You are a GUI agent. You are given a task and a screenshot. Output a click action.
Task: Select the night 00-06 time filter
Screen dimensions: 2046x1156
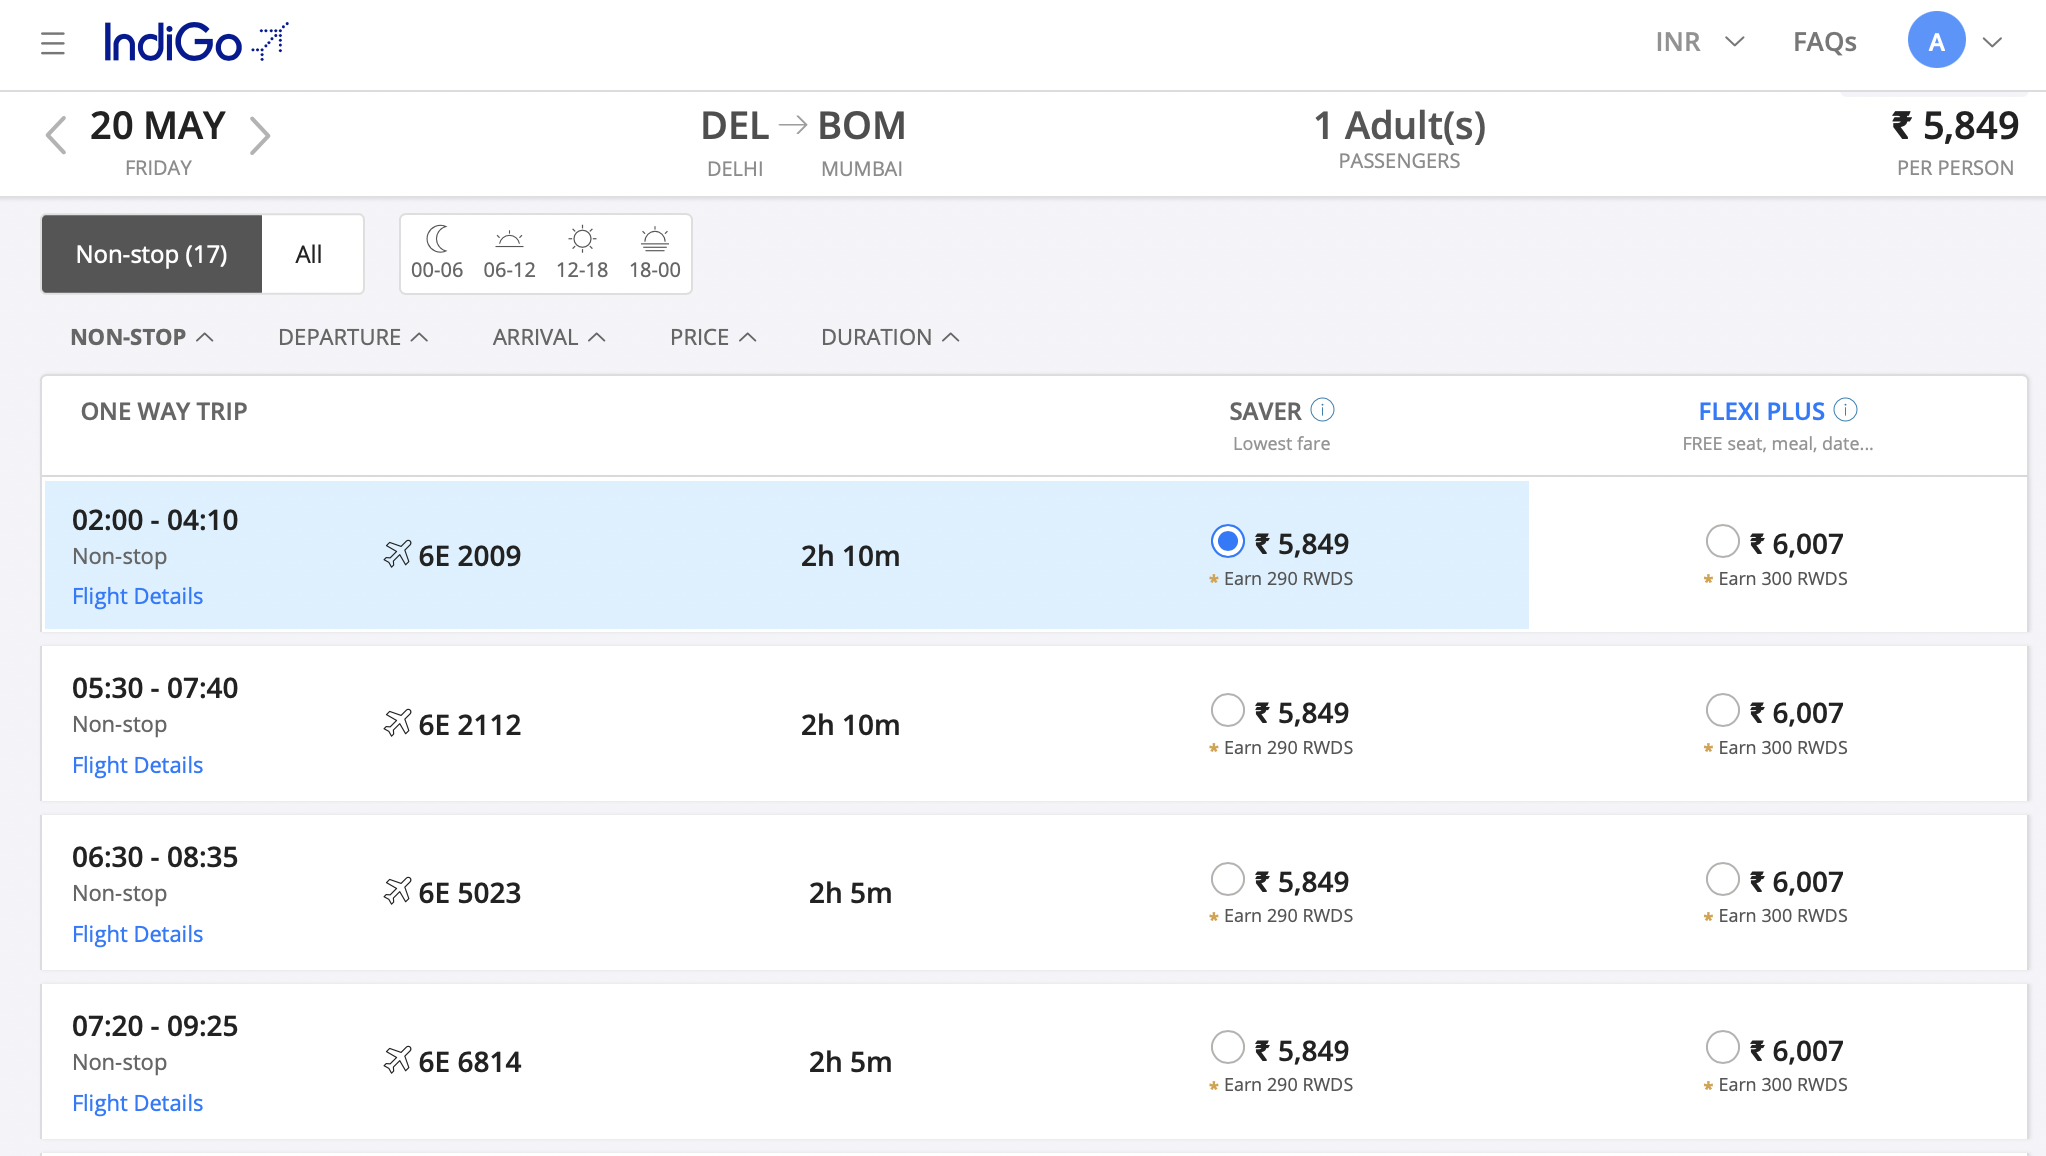coord(437,251)
